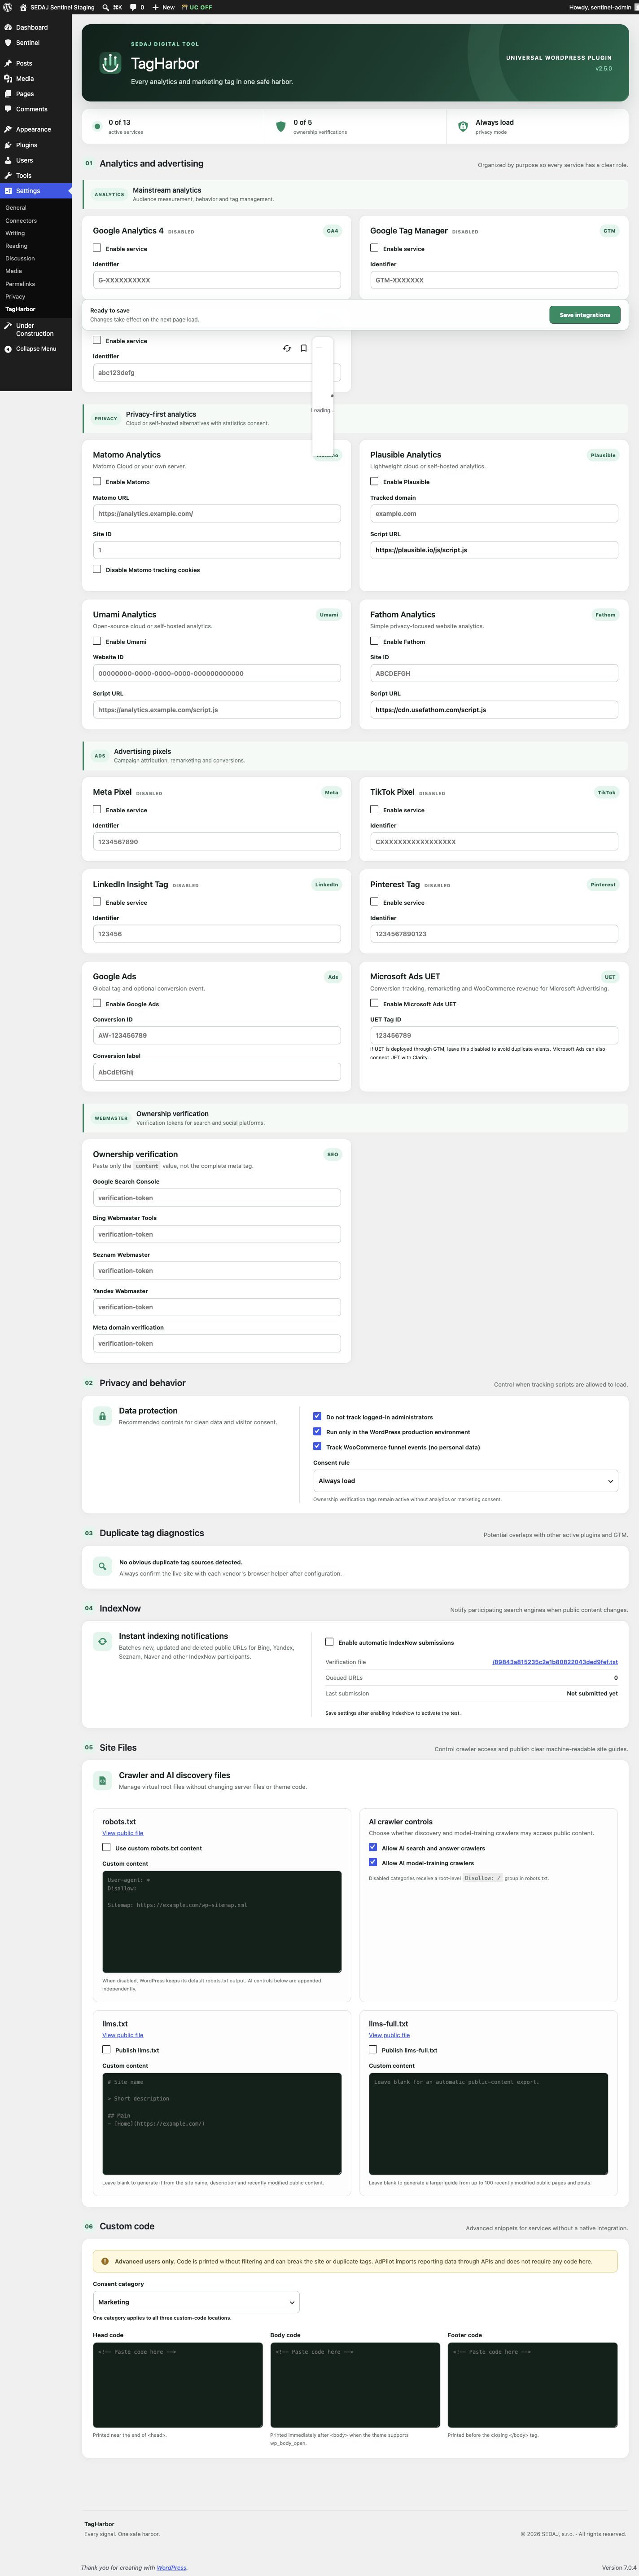Open Users in the sidebar
The image size is (639, 2576).
36,160
